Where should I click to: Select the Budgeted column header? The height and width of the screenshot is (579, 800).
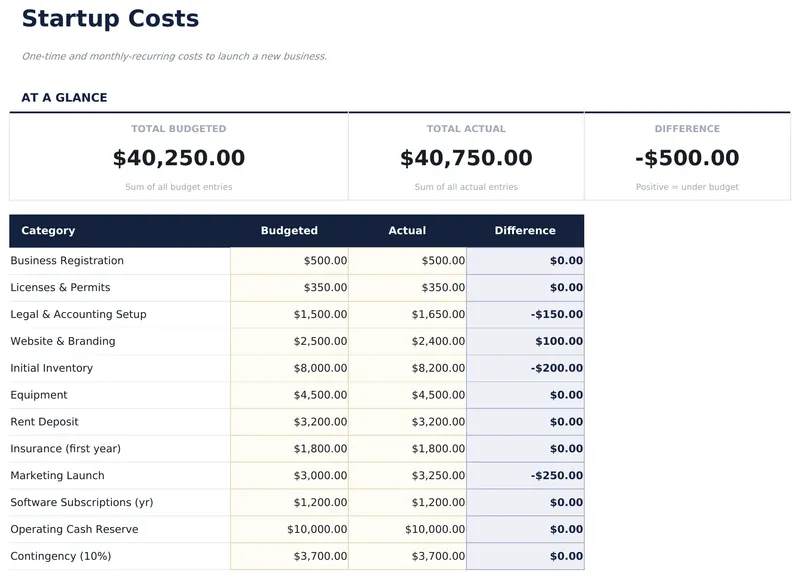pyautogui.click(x=289, y=231)
